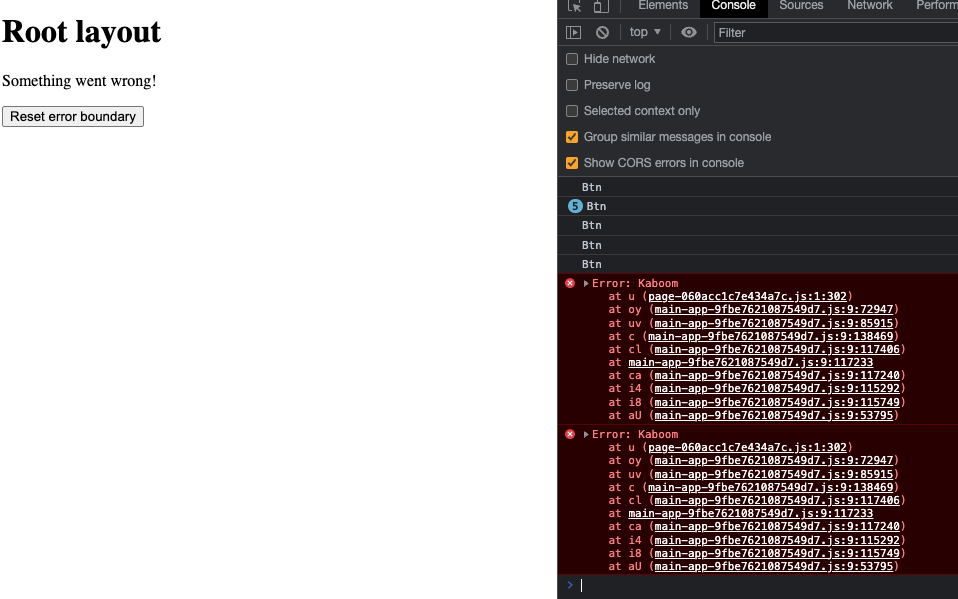Image resolution: width=958 pixels, height=599 pixels.
Task: Create a live expression with the eye icon
Action: (x=689, y=32)
